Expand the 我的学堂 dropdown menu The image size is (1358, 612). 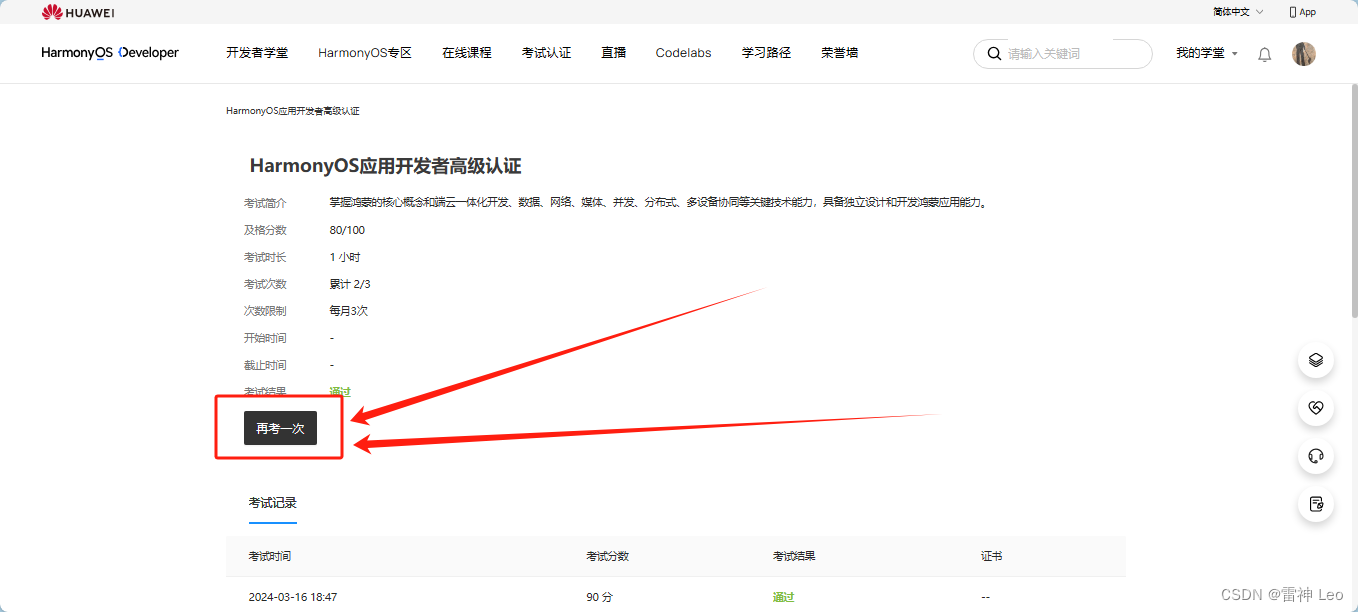pyautogui.click(x=1206, y=53)
